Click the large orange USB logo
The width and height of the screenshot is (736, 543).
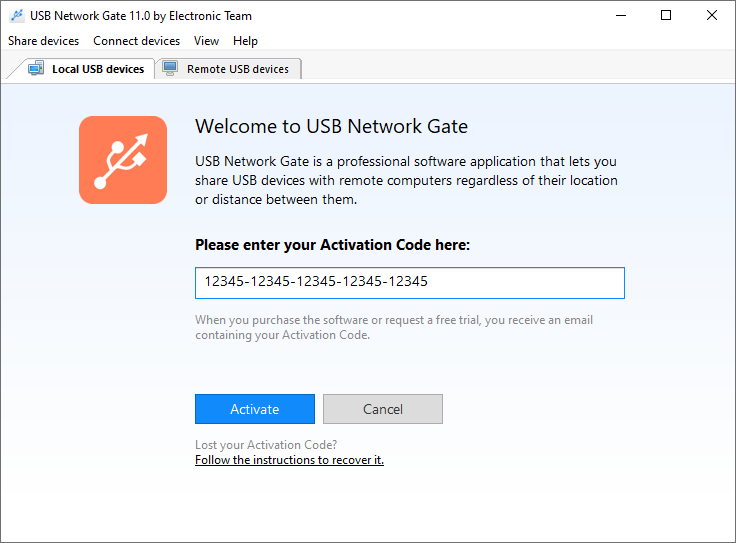pos(123,160)
